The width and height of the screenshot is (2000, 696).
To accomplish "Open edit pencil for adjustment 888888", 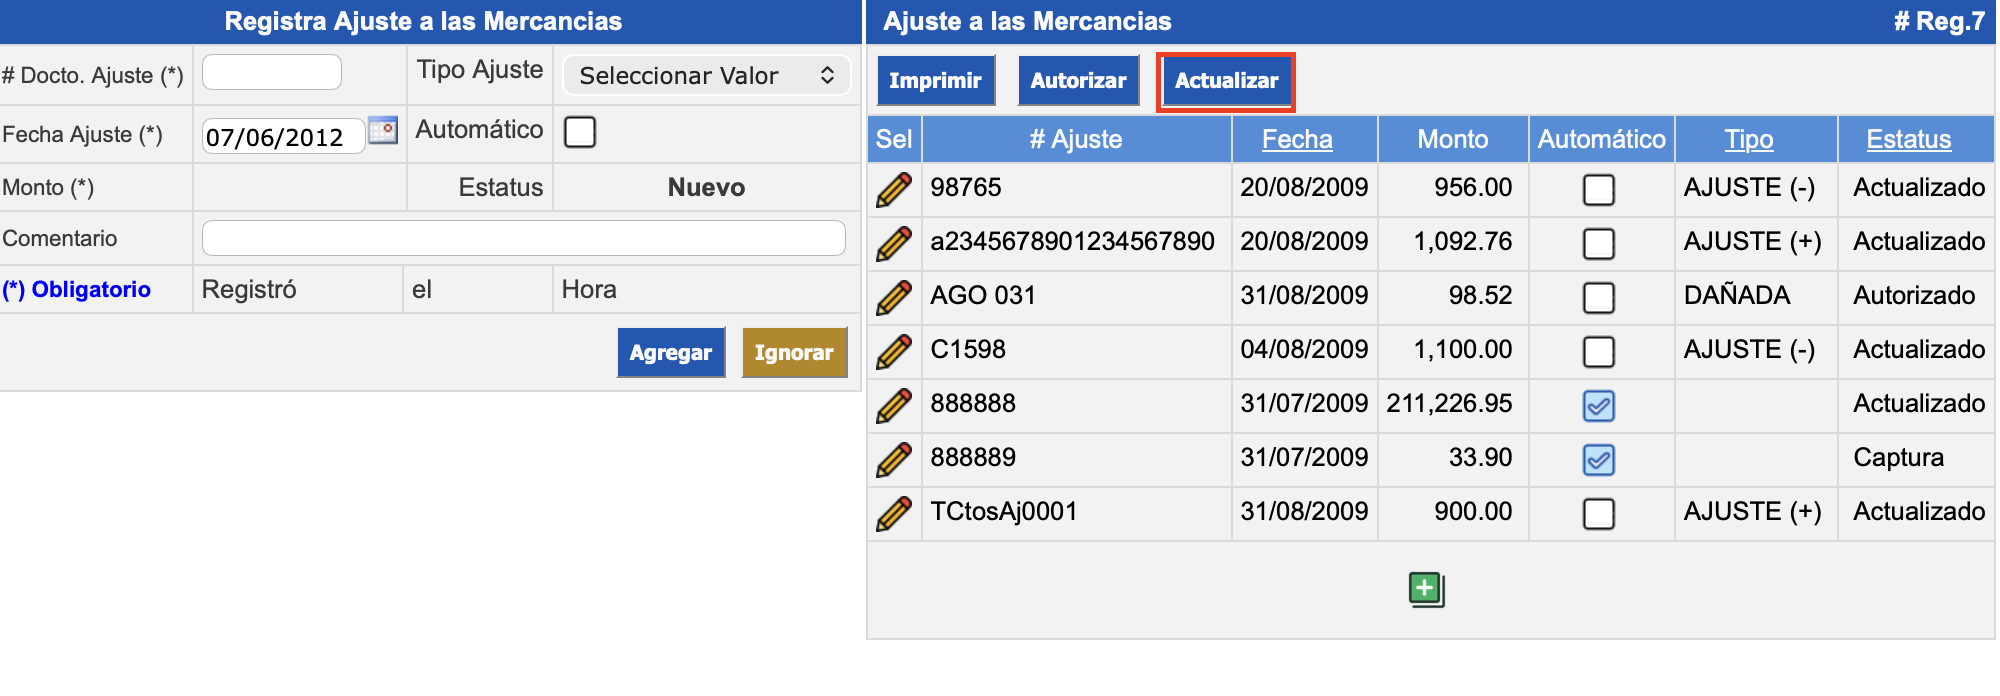I will [x=893, y=405].
